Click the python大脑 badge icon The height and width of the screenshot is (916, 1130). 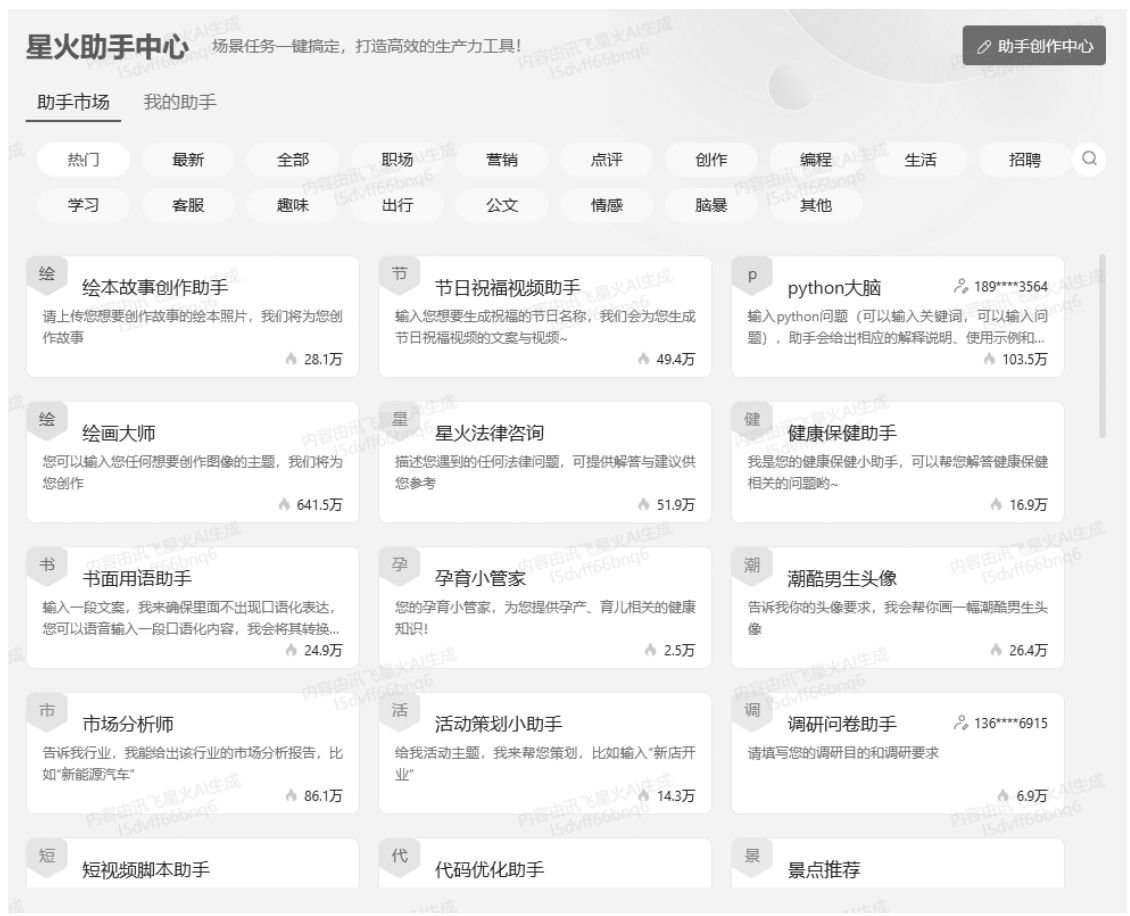(x=752, y=275)
